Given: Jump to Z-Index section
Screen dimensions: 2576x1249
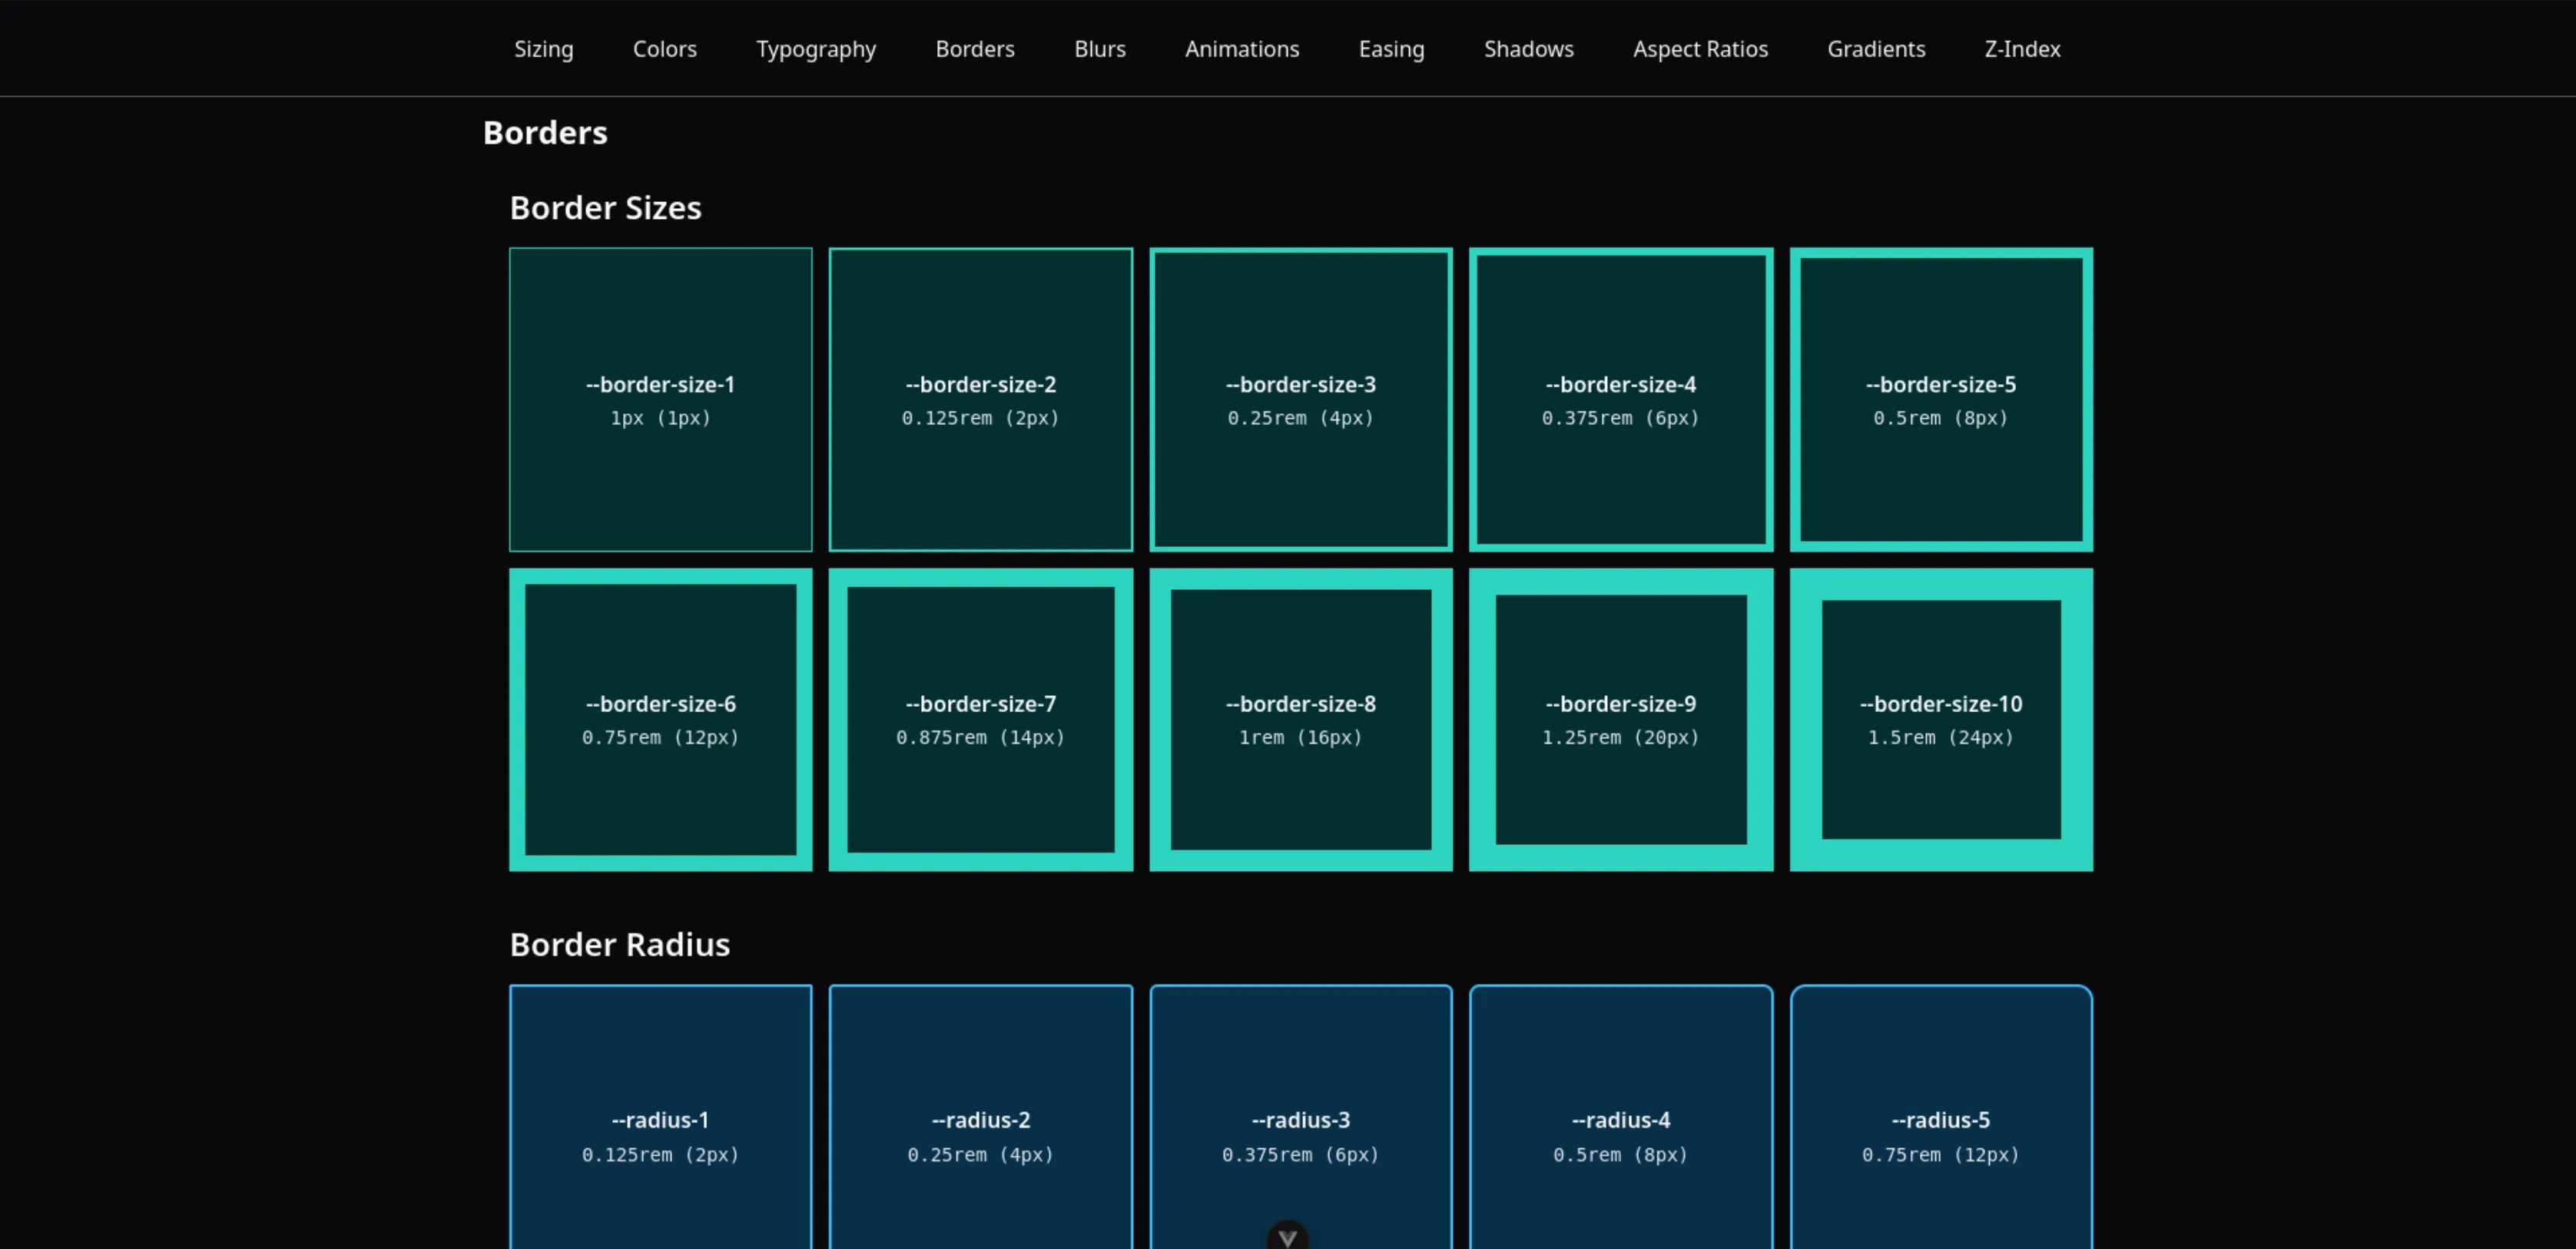Looking at the screenshot, I should pos(2022,49).
